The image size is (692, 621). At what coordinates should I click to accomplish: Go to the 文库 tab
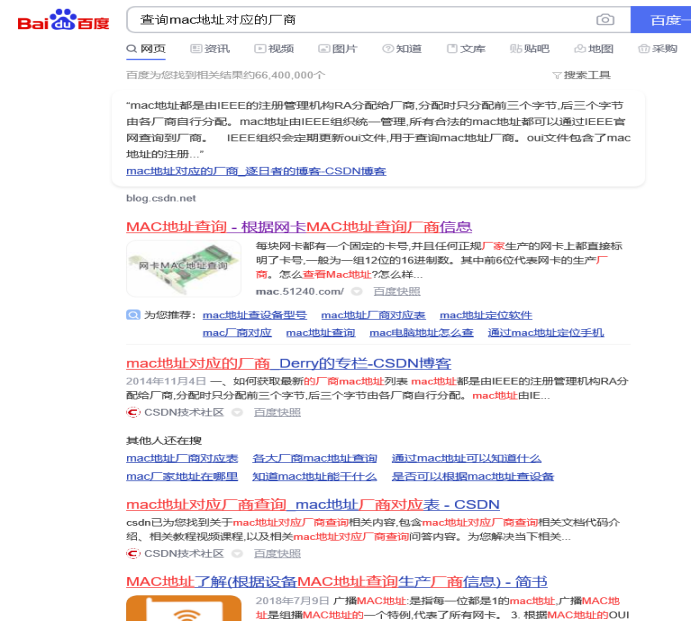click(x=466, y=49)
